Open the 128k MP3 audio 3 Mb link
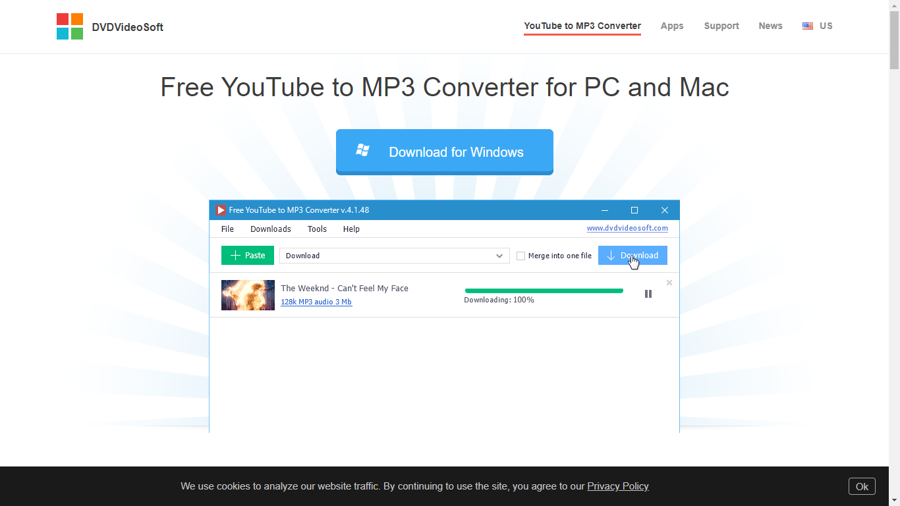 [x=316, y=302]
